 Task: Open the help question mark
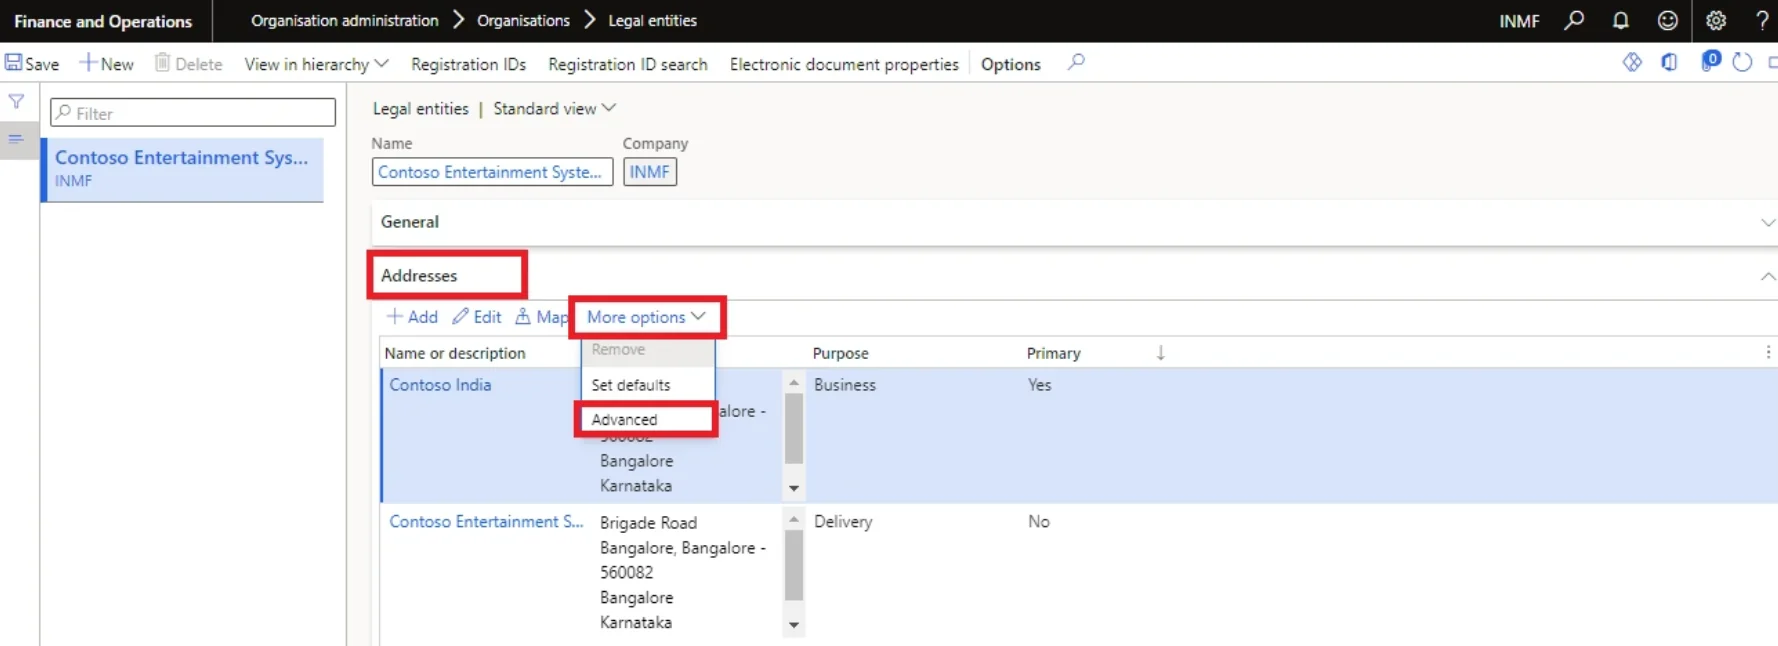[x=1762, y=20]
